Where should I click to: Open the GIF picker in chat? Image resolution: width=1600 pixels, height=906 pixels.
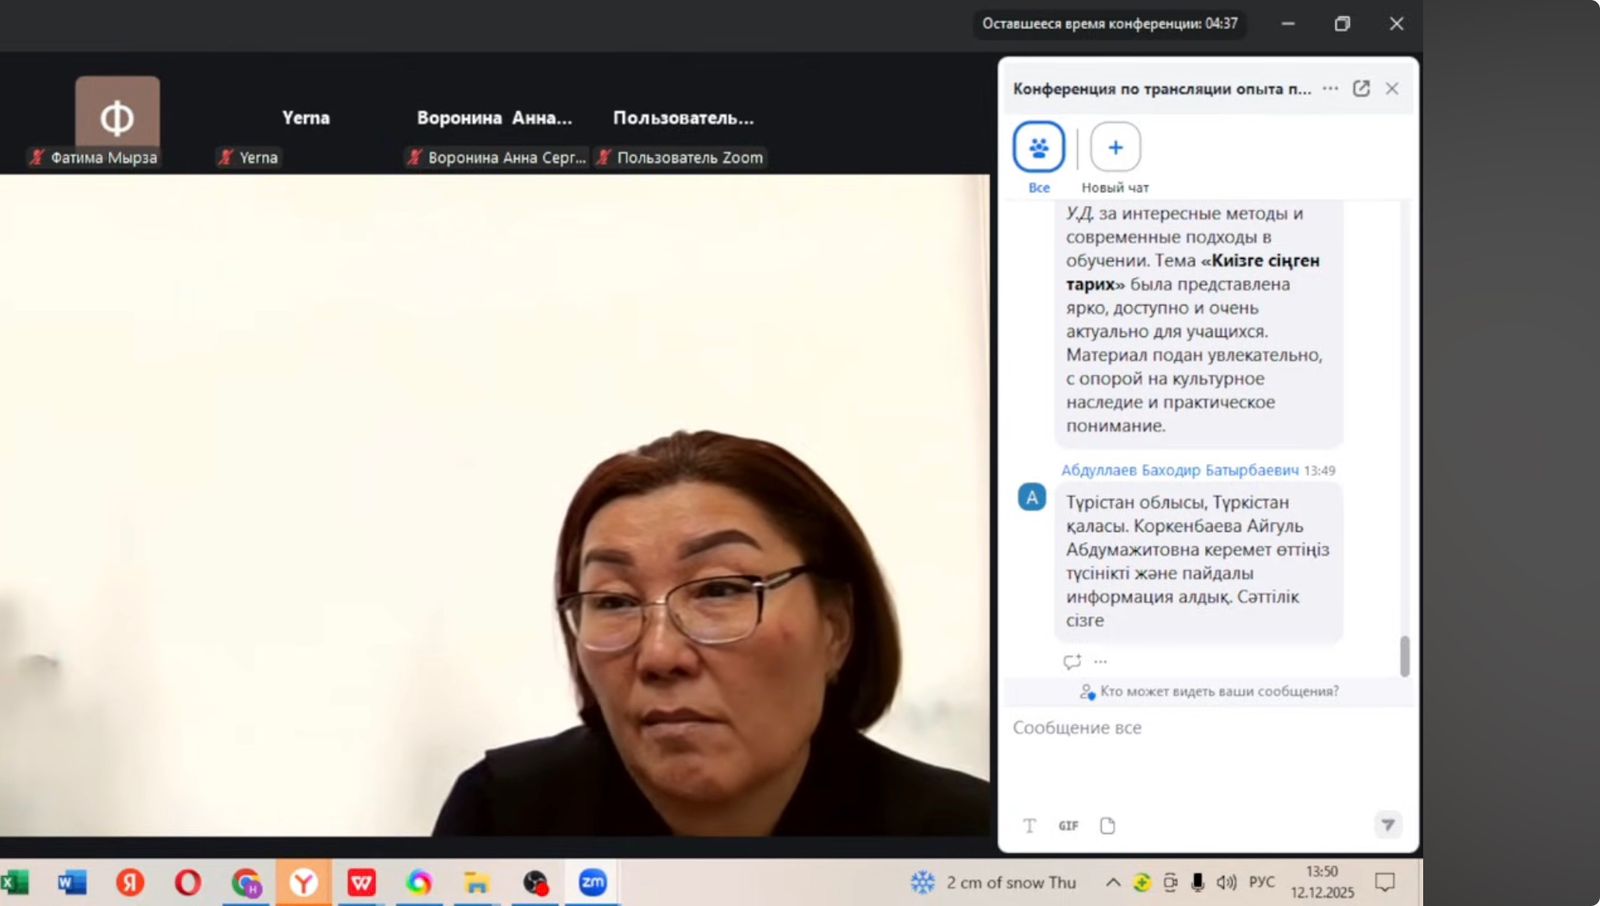(1068, 825)
